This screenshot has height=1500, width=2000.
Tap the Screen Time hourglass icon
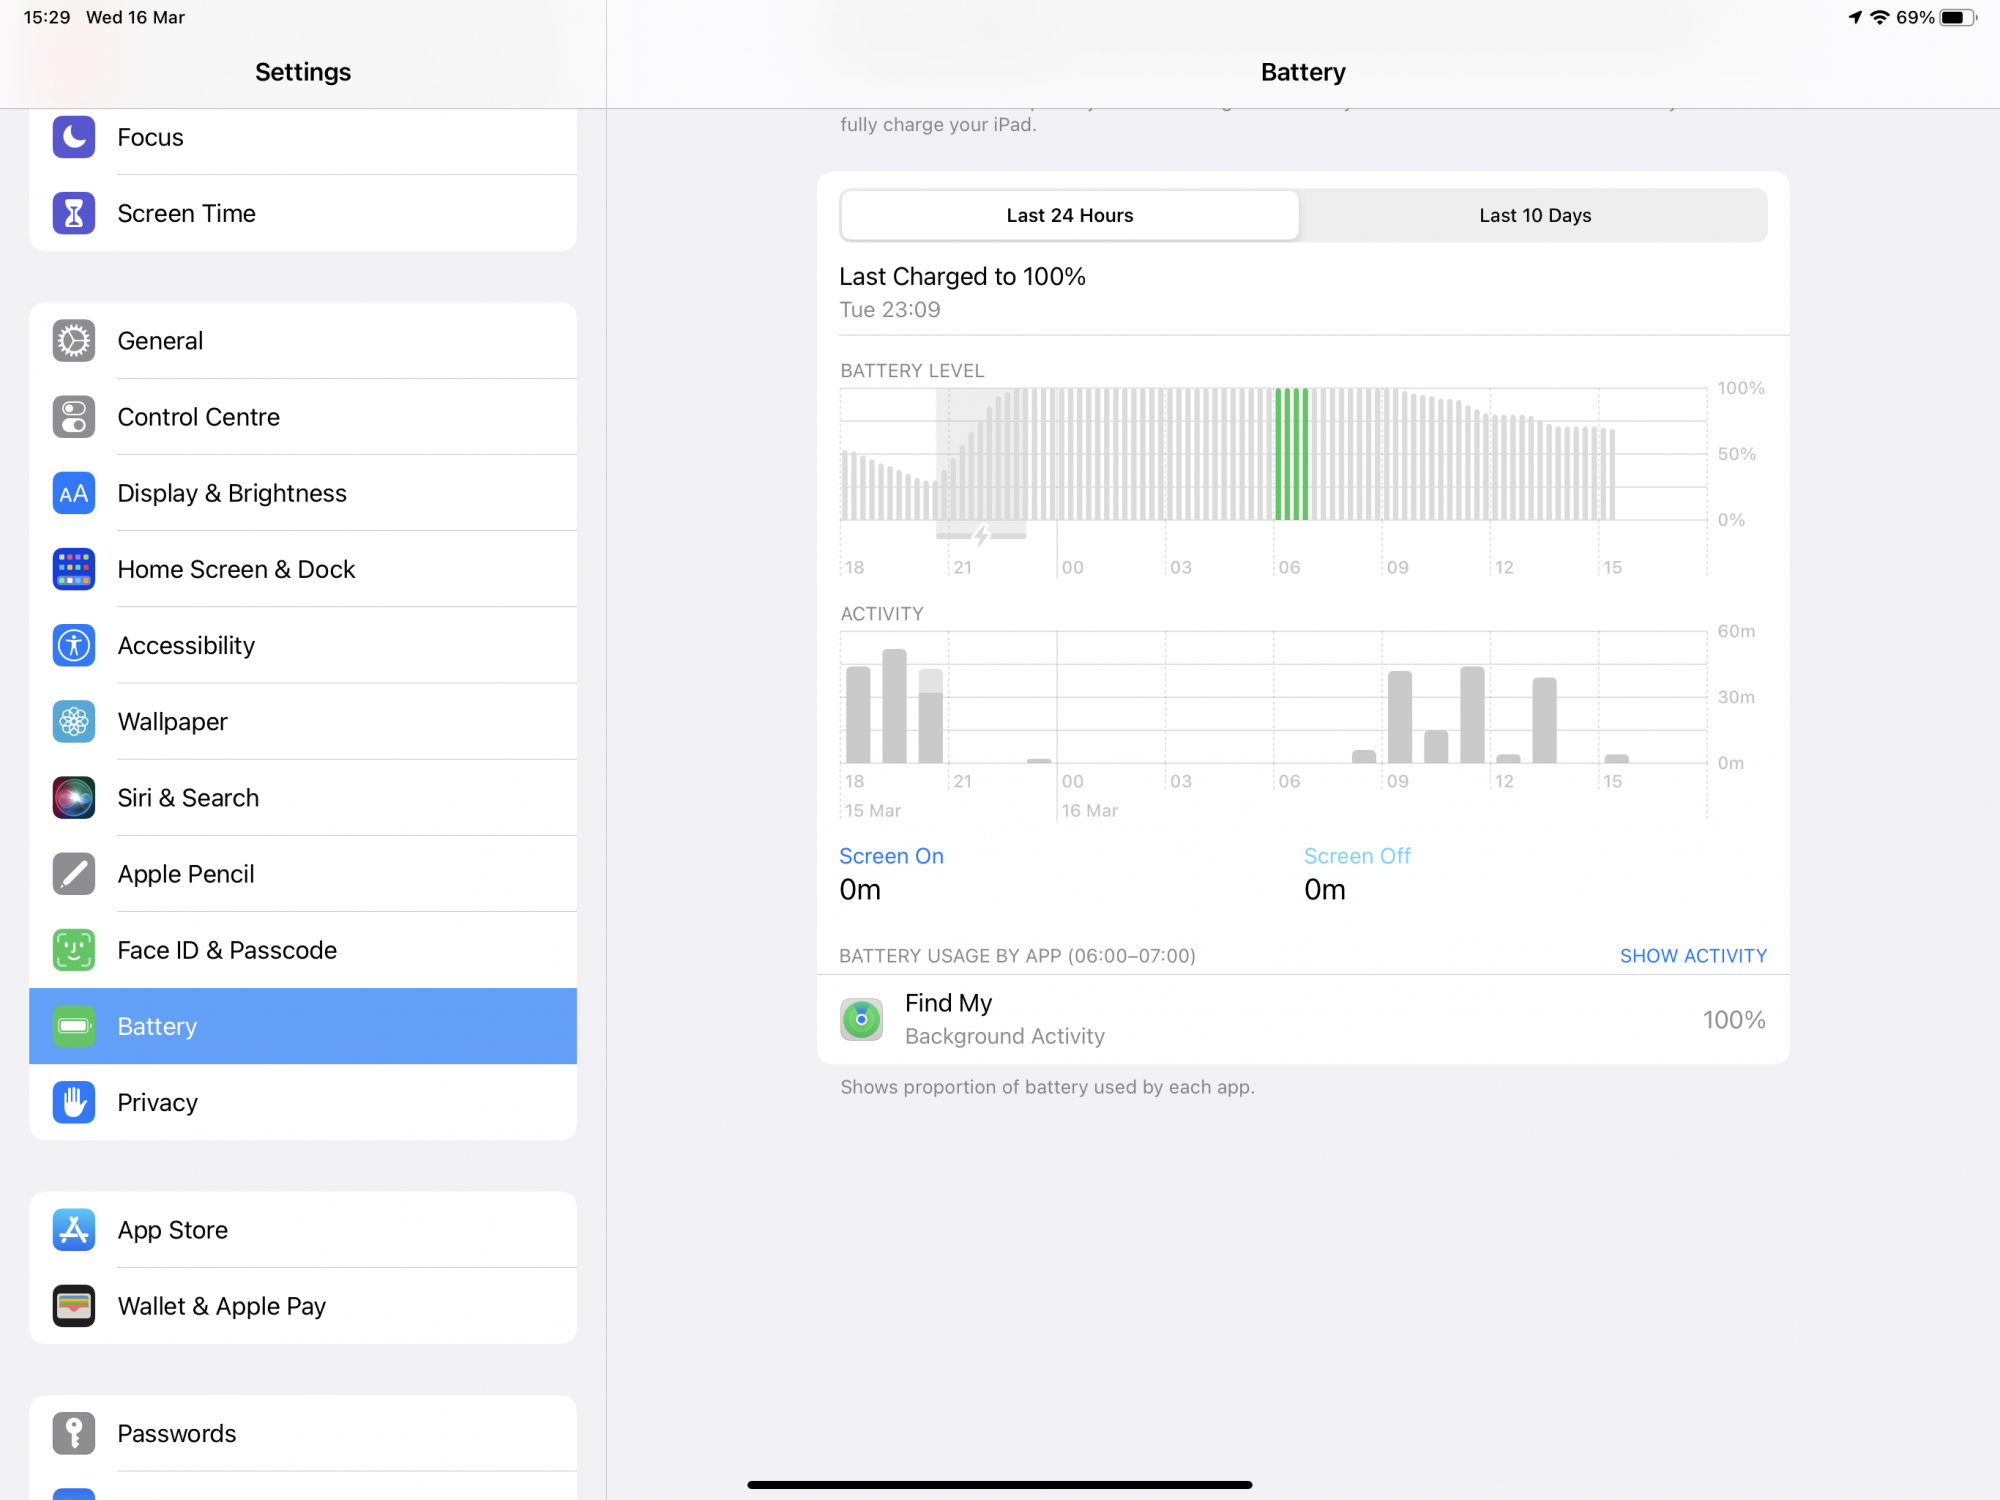click(73, 213)
